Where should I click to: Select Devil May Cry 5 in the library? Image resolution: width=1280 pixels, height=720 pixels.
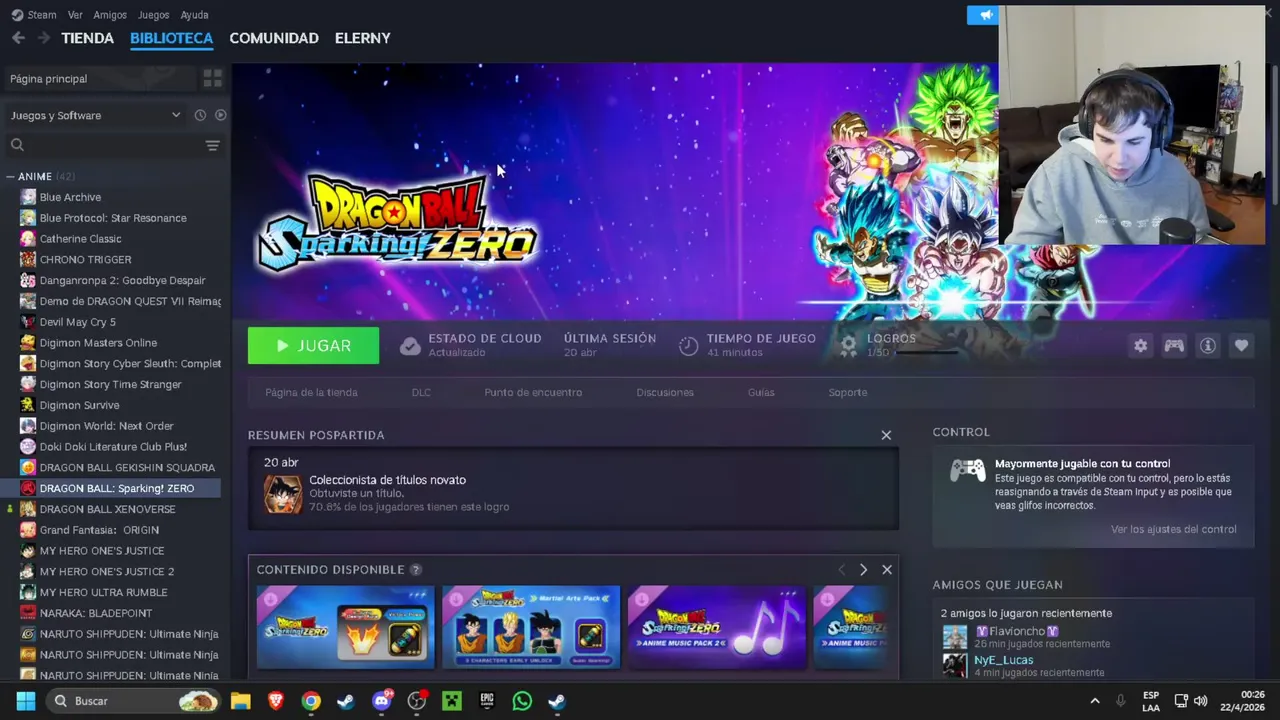click(x=78, y=322)
